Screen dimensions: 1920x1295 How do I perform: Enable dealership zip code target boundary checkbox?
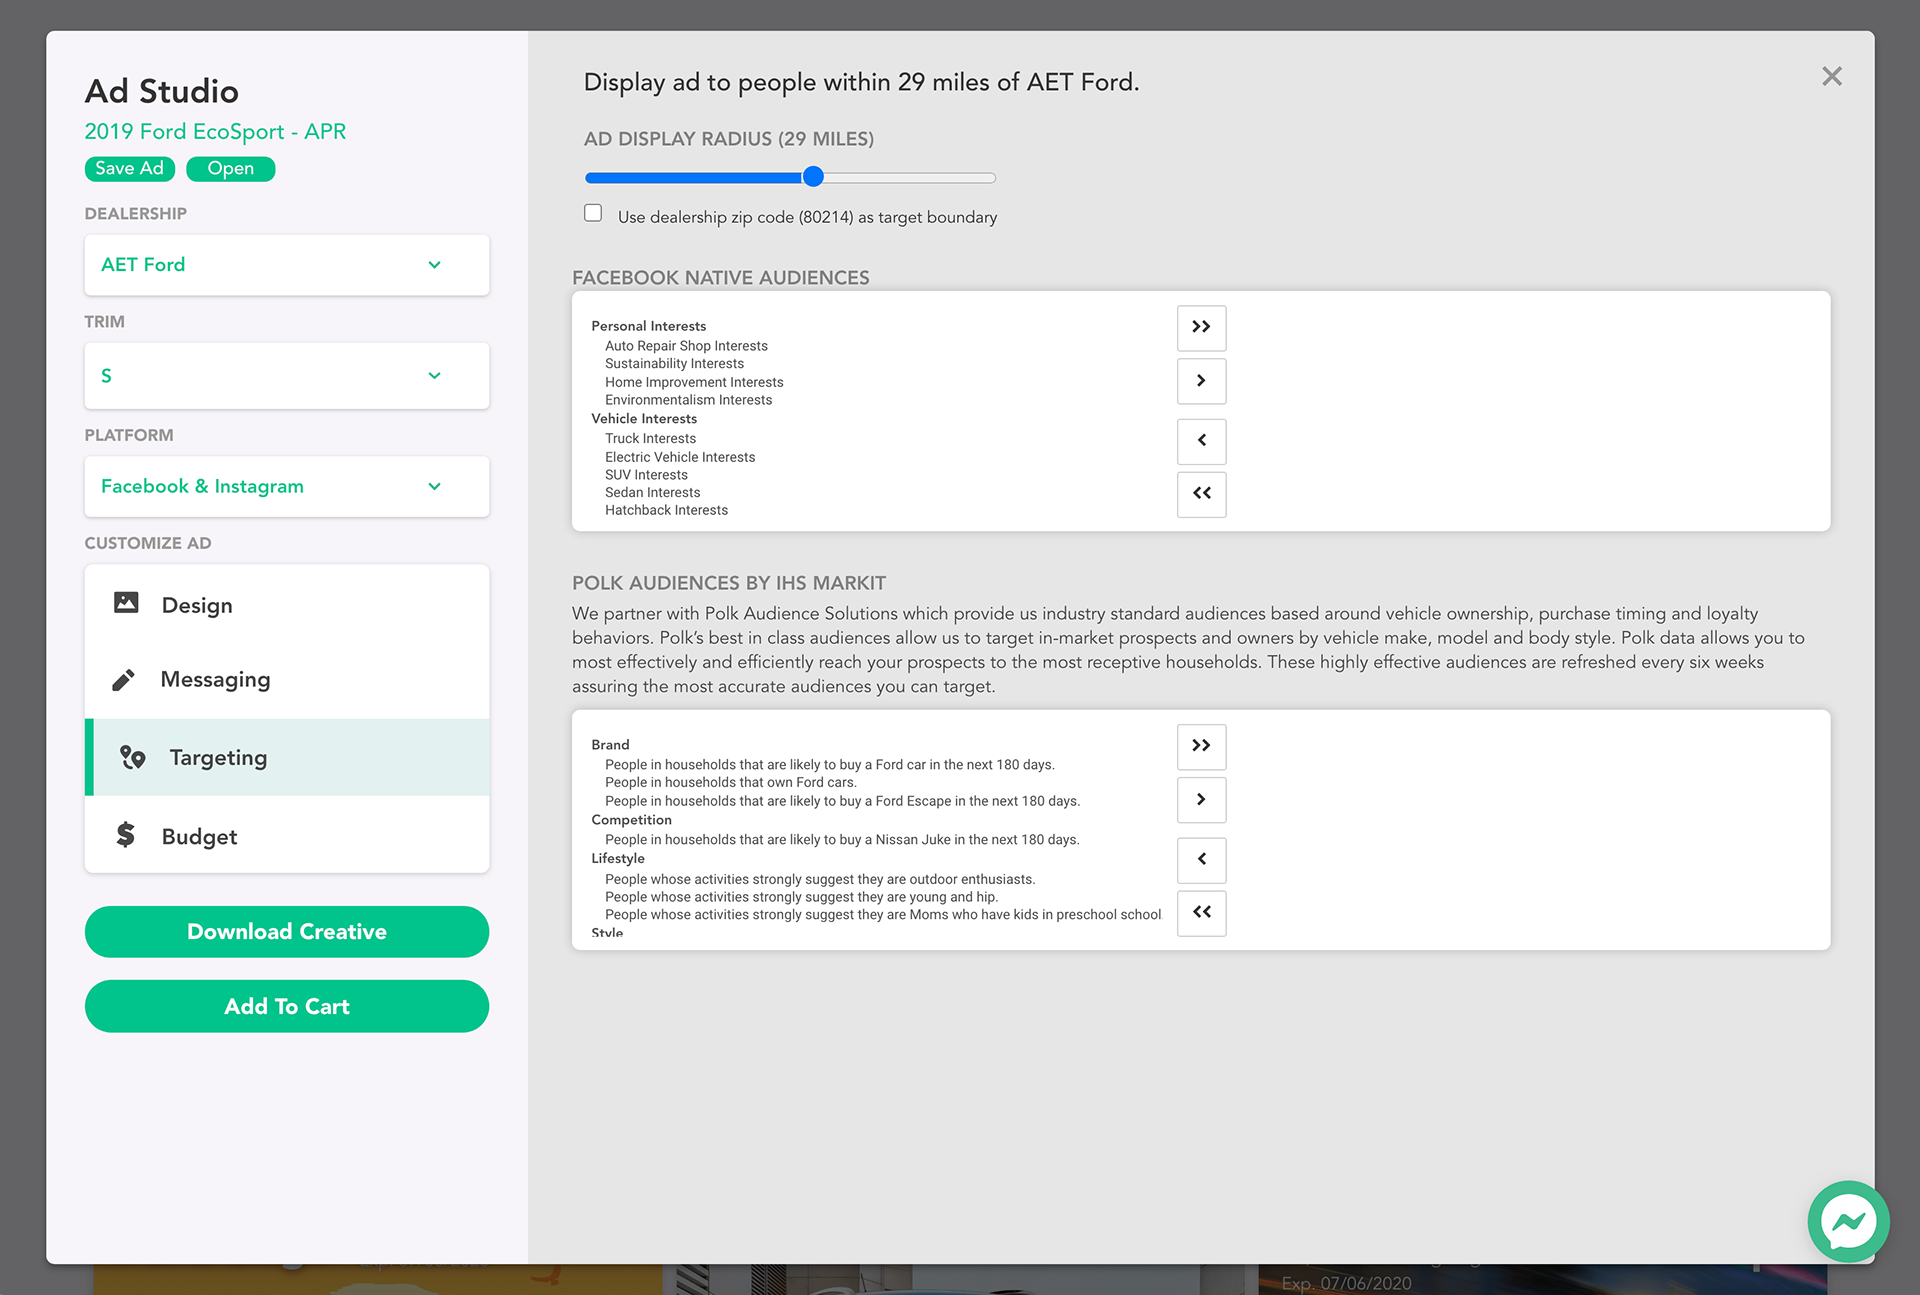pos(593,213)
